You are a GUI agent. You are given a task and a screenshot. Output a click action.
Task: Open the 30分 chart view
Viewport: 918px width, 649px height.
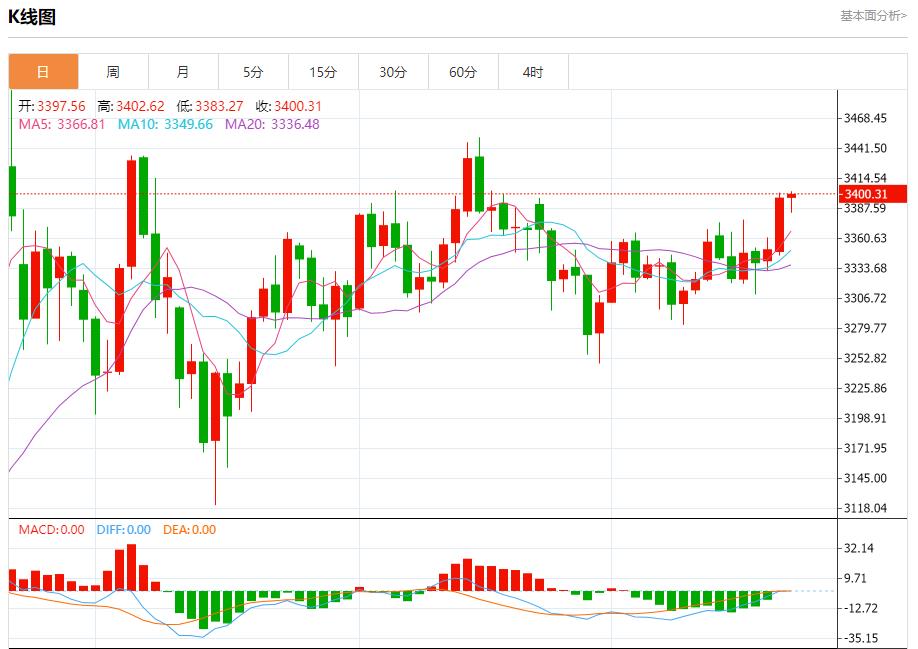[394, 71]
